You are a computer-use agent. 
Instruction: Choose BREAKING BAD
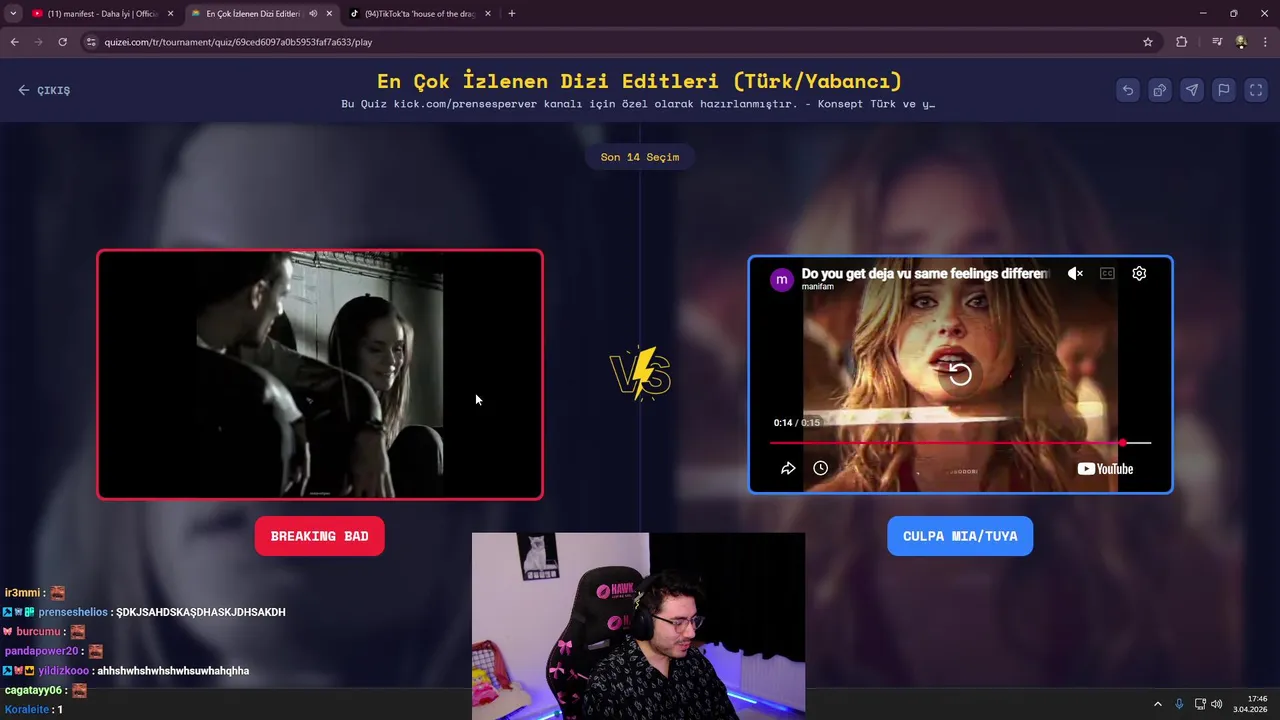pos(320,536)
